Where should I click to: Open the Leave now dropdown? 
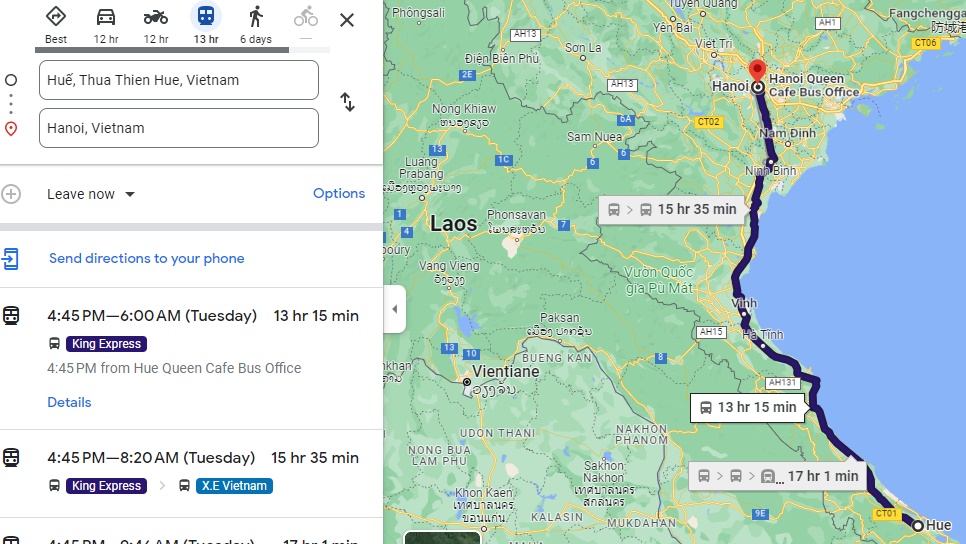click(91, 194)
